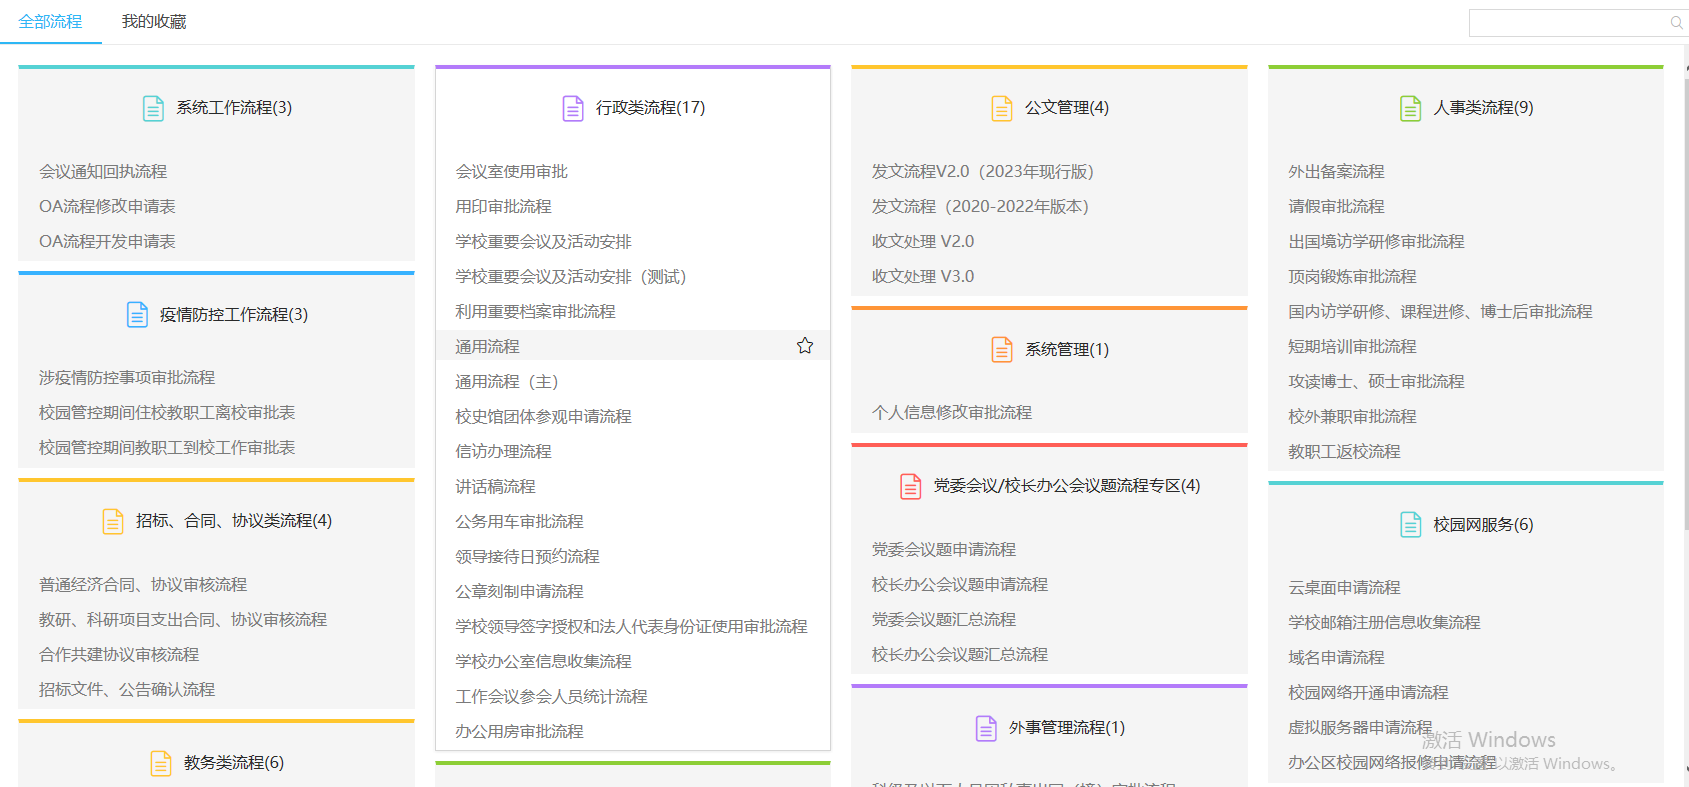
Task: Open 请假审批流程 workflow
Action: (1336, 207)
